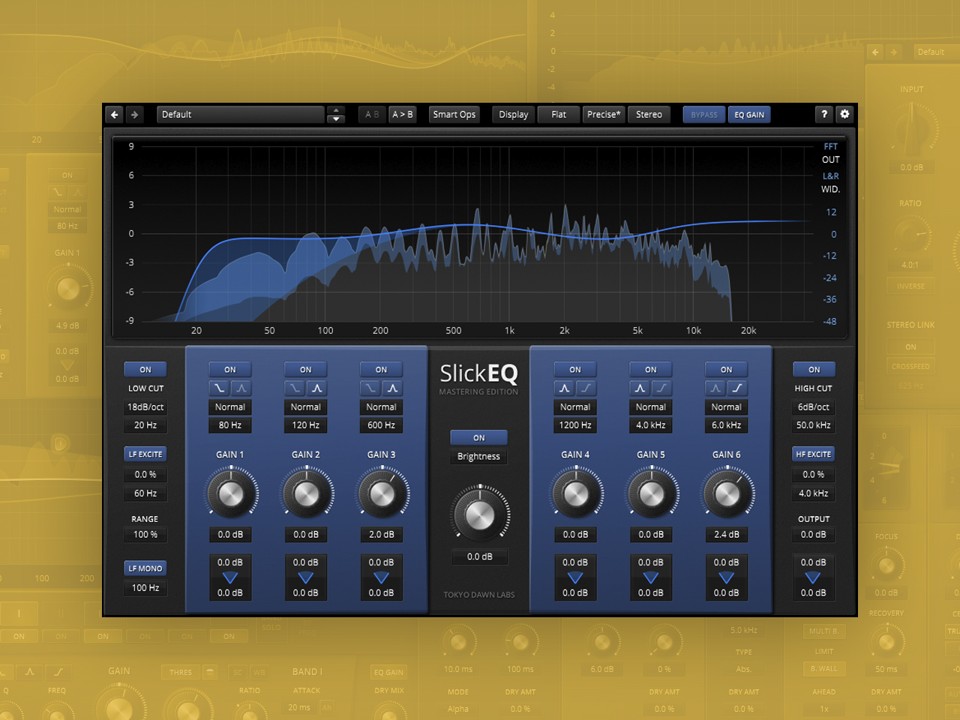Open the 6dB/oct high cut slope selector
960x720 pixels.
click(x=814, y=407)
